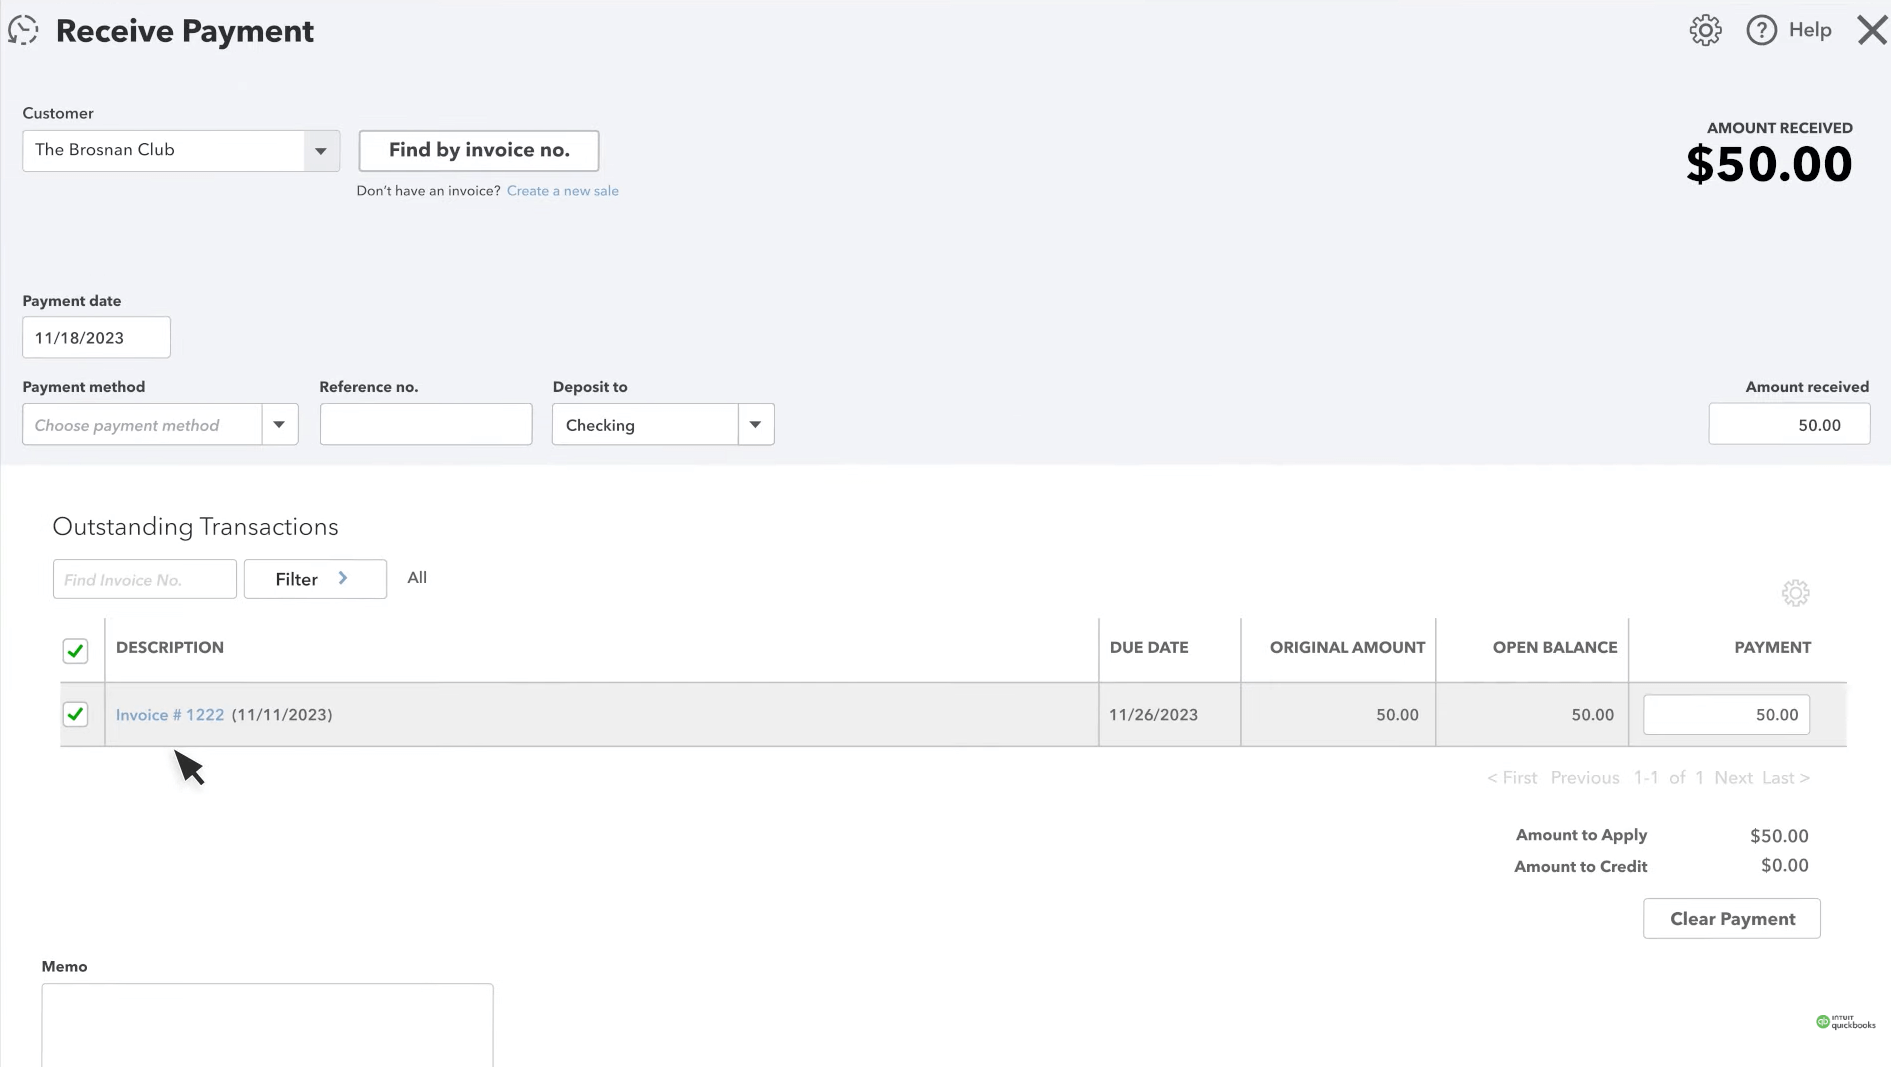This screenshot has width=1891, height=1067.
Task: Open the settings gear in header
Action: pyautogui.click(x=1705, y=31)
